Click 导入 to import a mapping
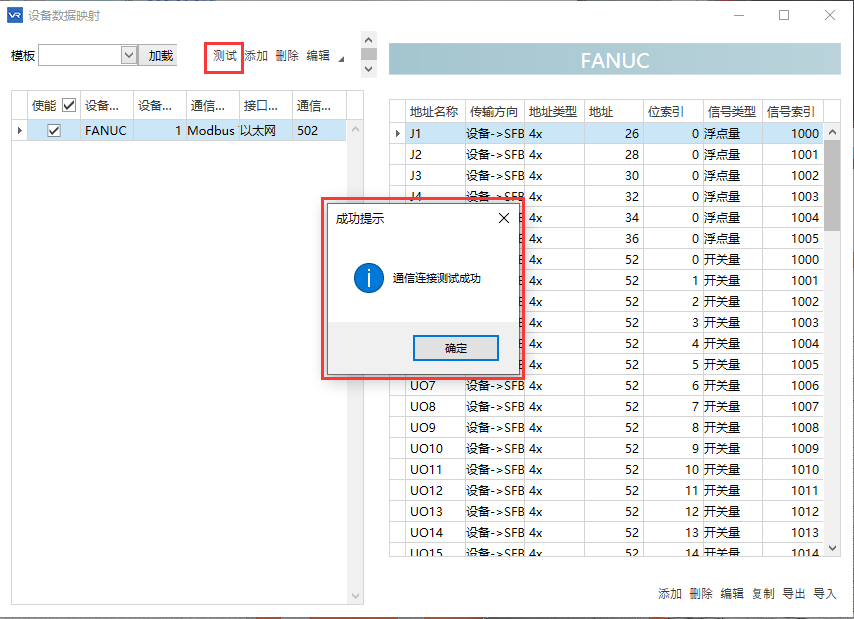This screenshot has height=619, width=854. click(x=825, y=593)
